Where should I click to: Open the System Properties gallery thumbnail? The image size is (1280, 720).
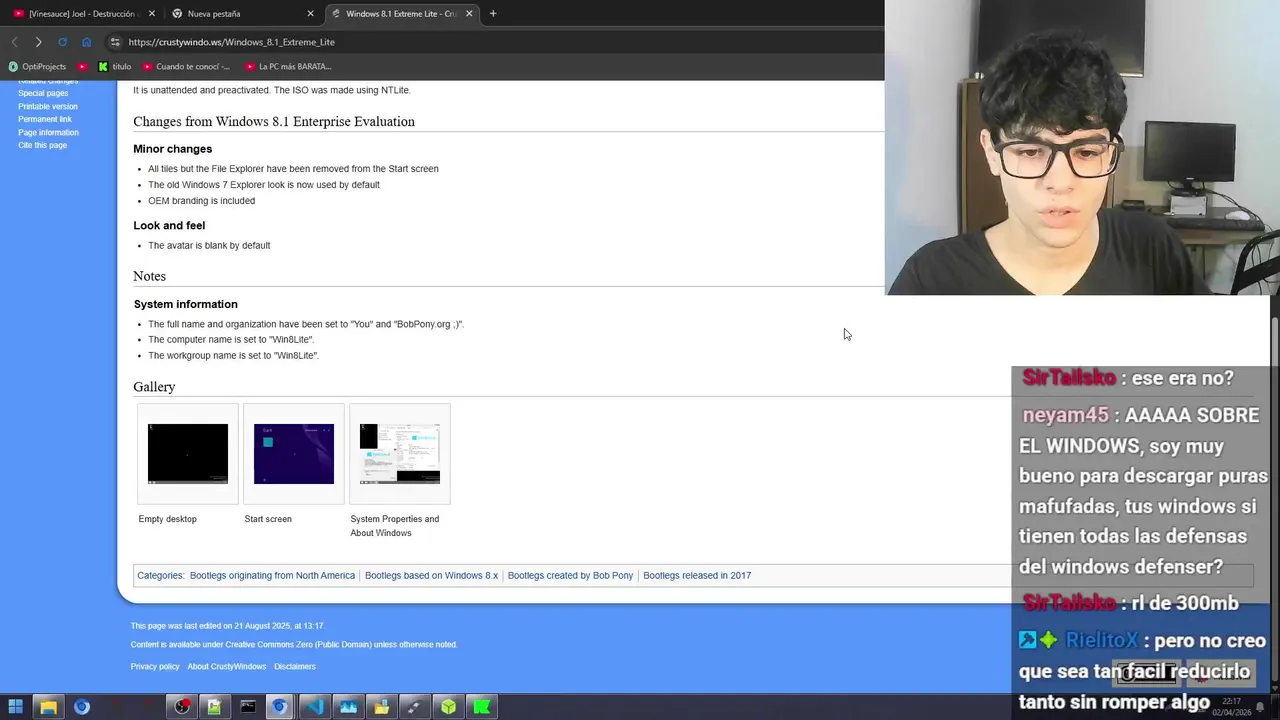click(400, 454)
